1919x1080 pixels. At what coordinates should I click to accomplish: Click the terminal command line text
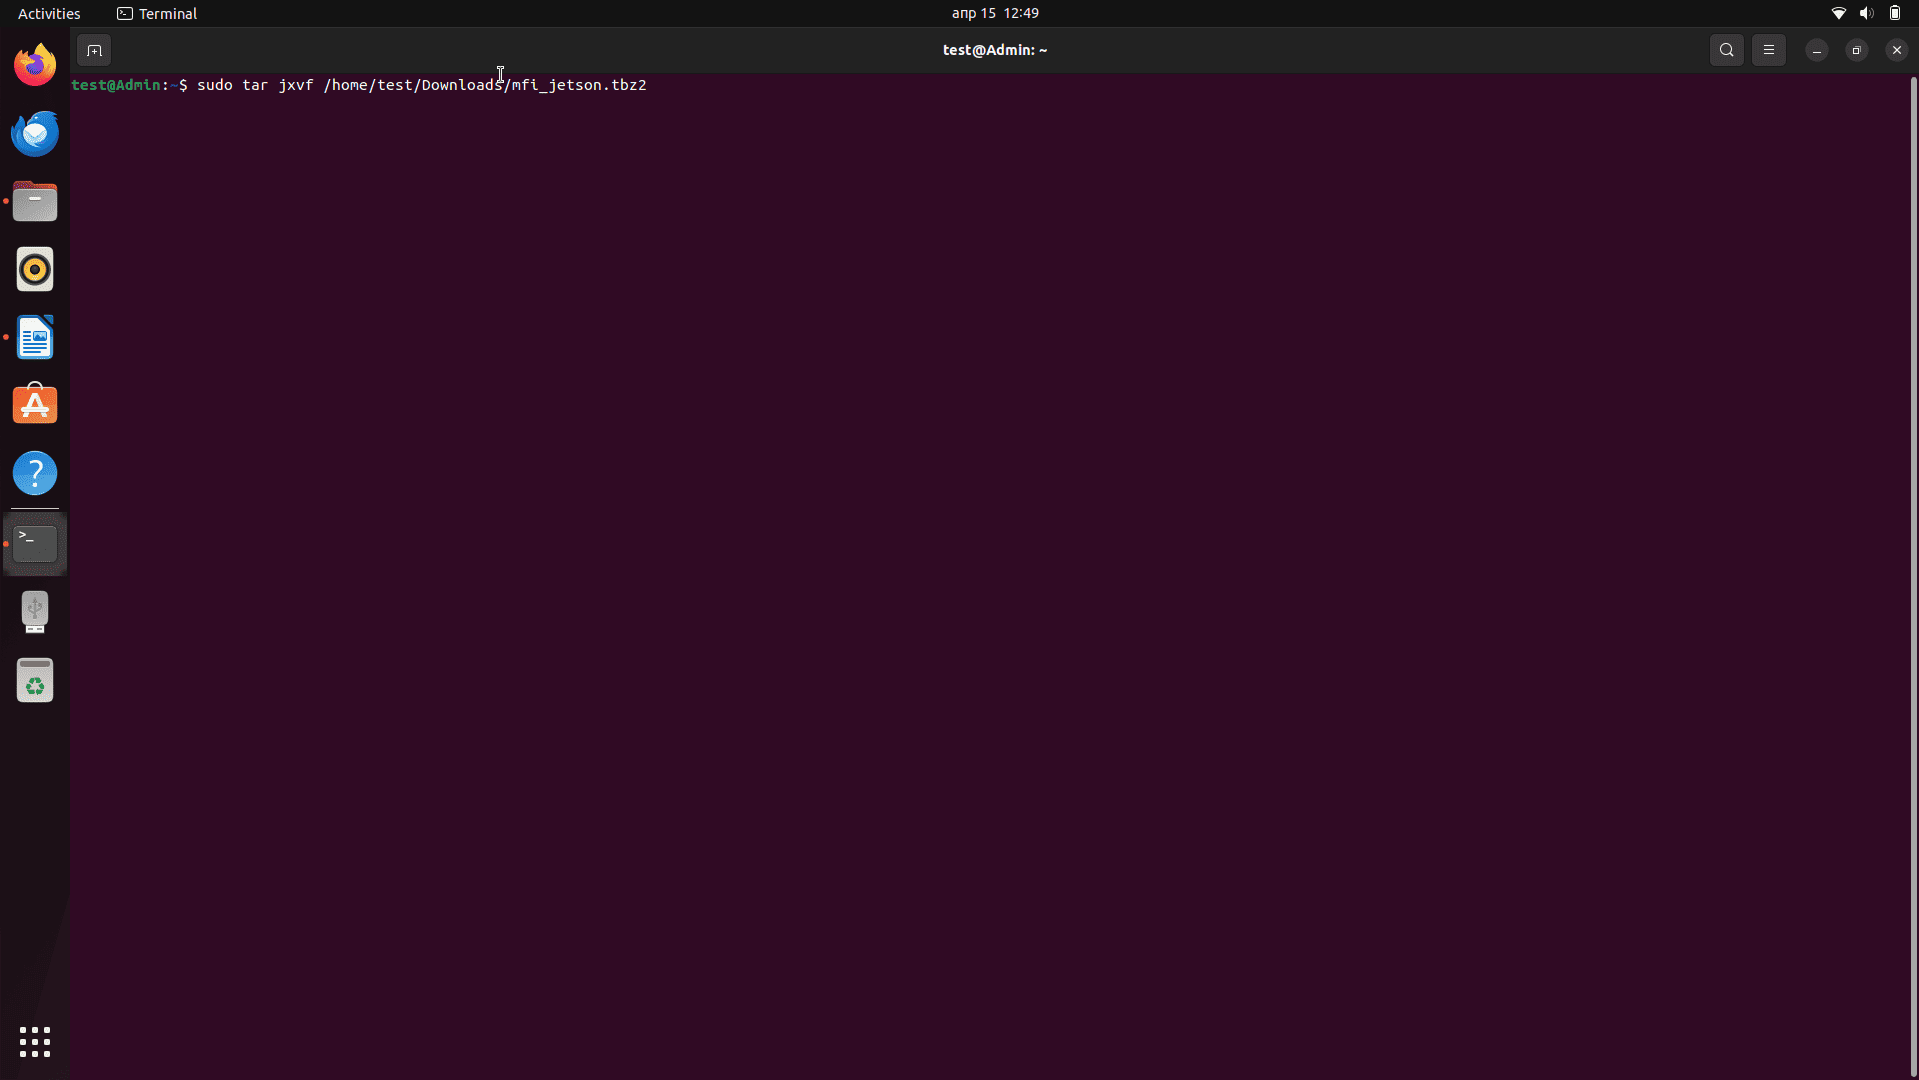[x=421, y=85]
